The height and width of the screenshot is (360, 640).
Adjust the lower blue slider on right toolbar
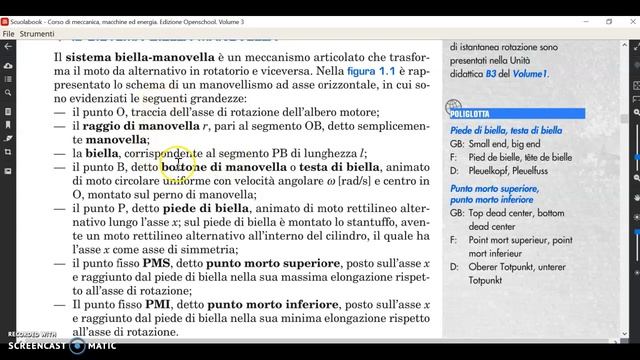click(637, 232)
